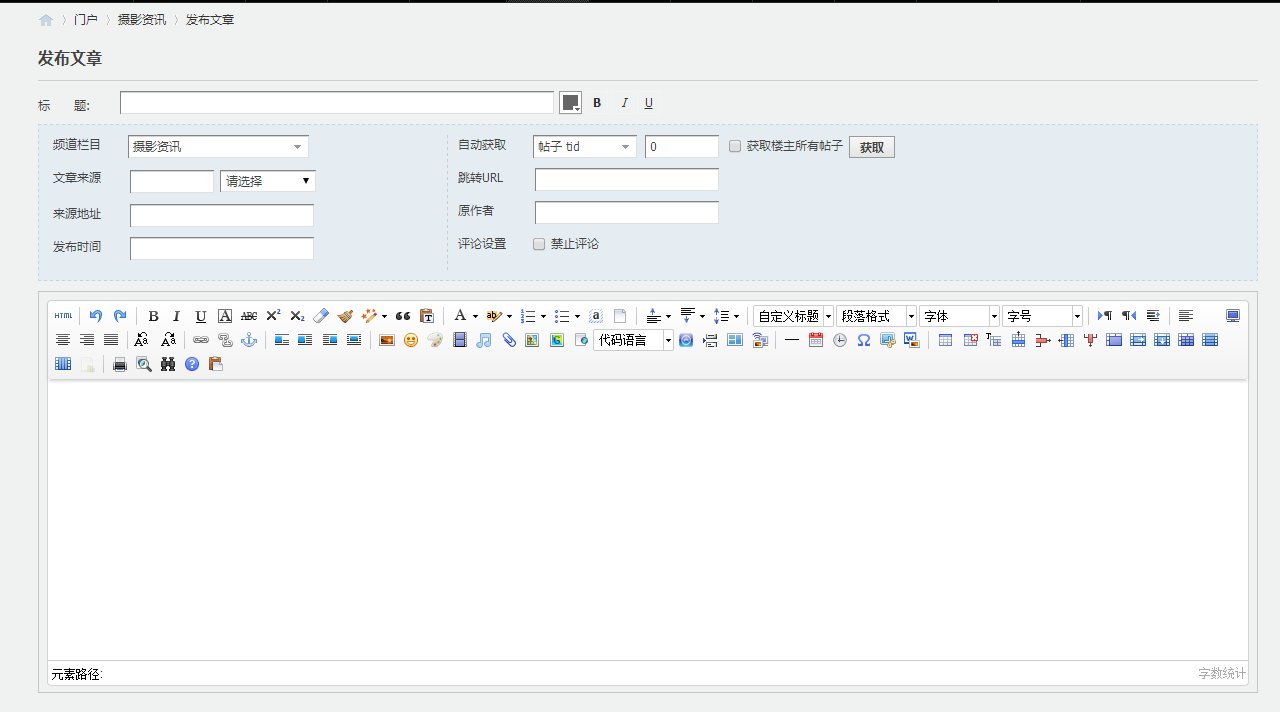Insert the date using the calendar icon

(816, 340)
